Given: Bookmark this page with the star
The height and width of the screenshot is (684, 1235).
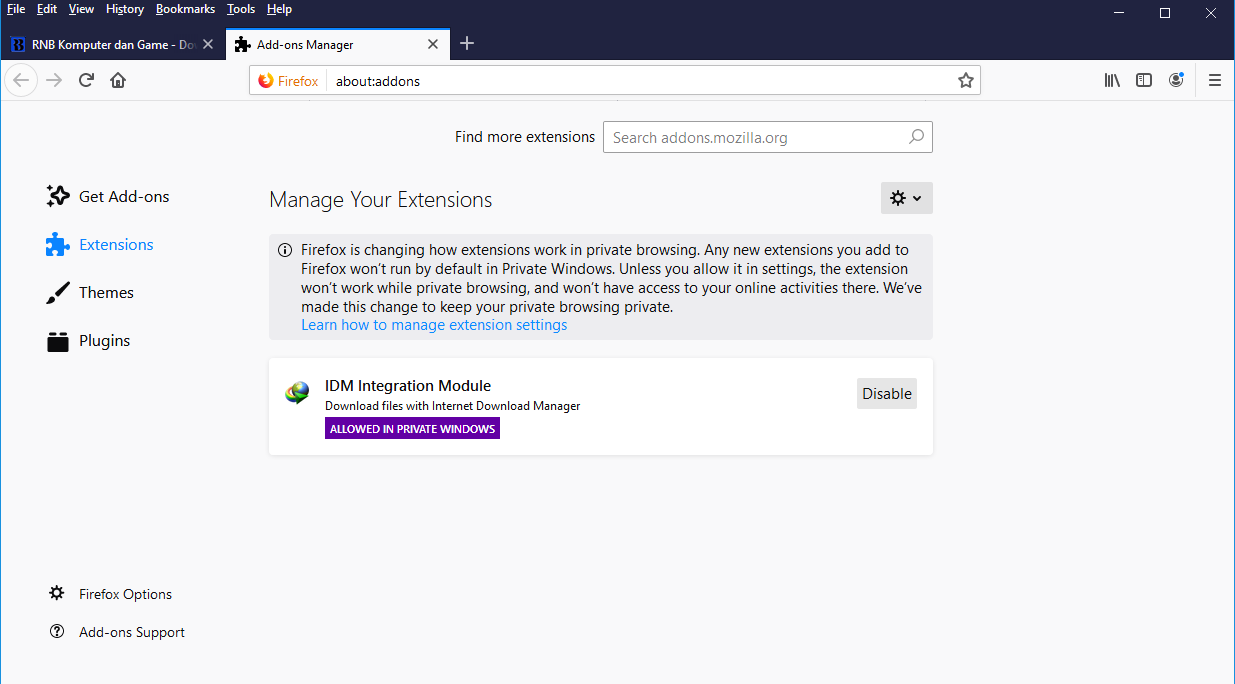Looking at the screenshot, I should 965,80.
